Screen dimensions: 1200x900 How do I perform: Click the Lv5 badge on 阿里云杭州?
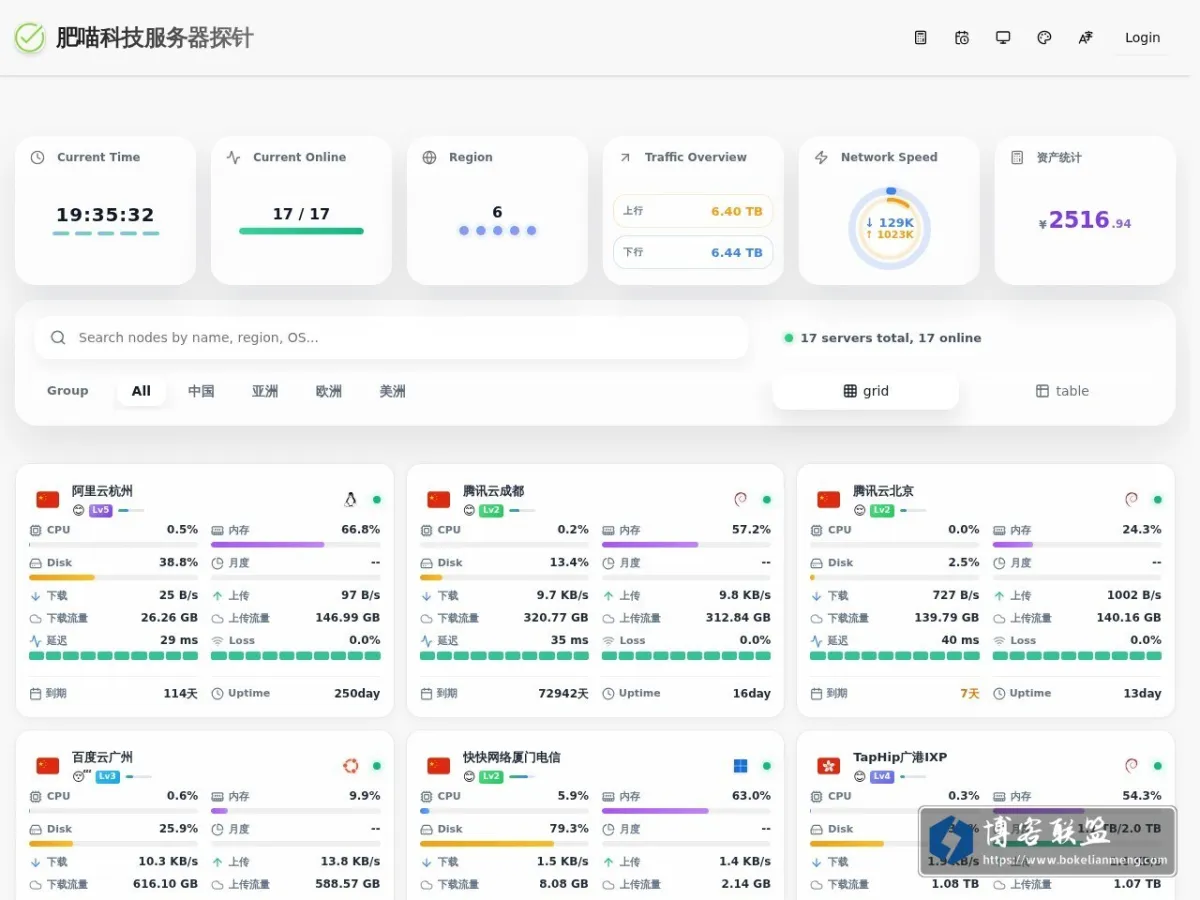100,510
